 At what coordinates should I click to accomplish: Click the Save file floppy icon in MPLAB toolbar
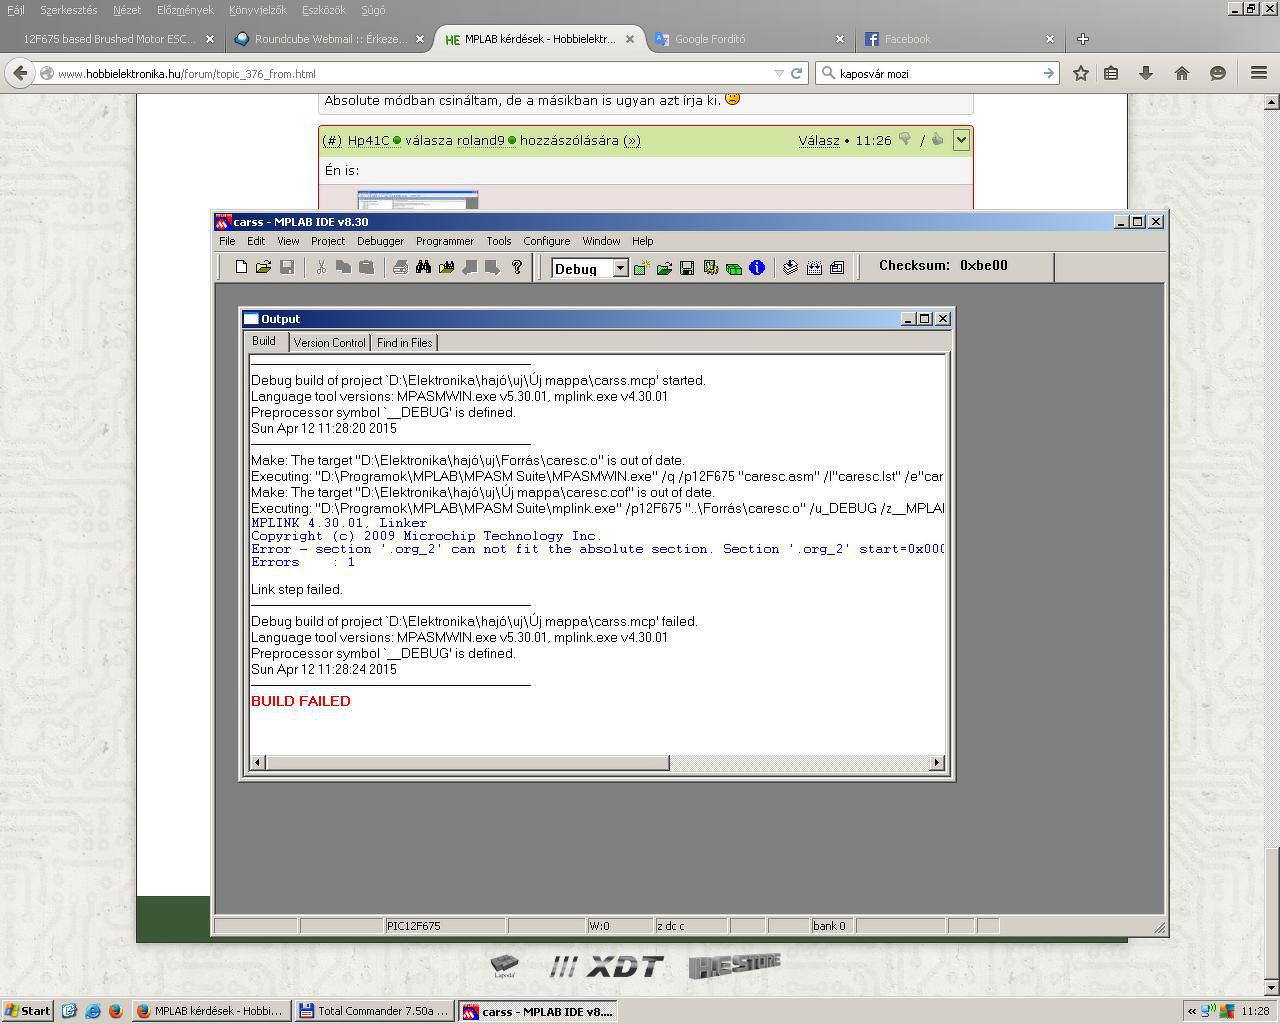[287, 267]
